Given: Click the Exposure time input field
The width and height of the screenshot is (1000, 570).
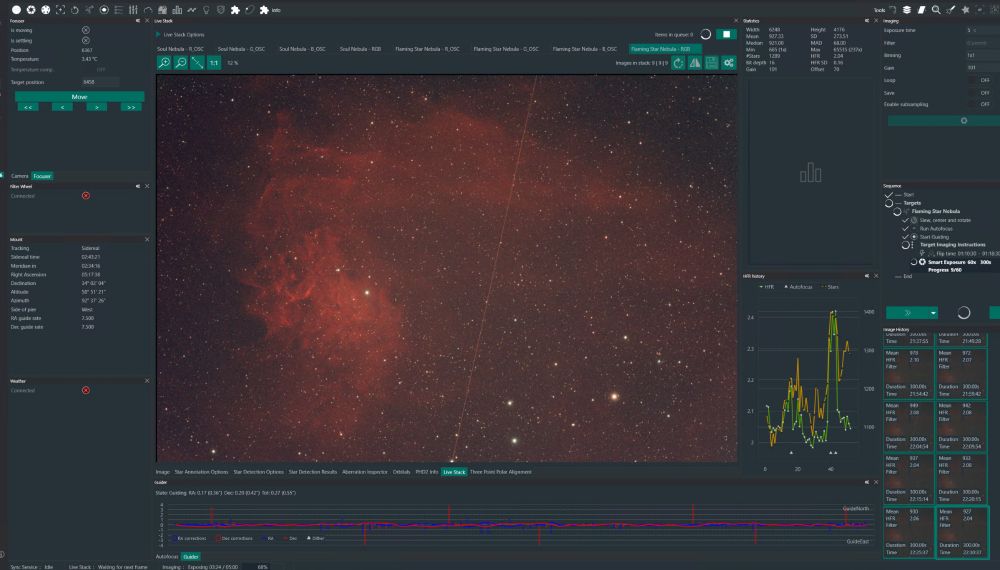Looking at the screenshot, I should click(982, 30).
